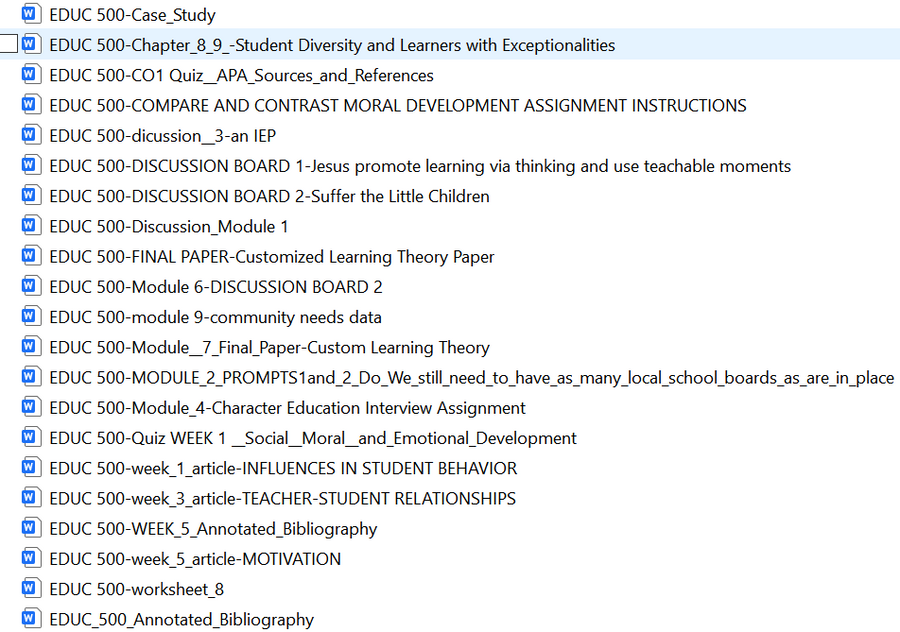Click Word icon for Discussion_Module 1
This screenshot has width=900, height=632.
pyautogui.click(x=31, y=225)
